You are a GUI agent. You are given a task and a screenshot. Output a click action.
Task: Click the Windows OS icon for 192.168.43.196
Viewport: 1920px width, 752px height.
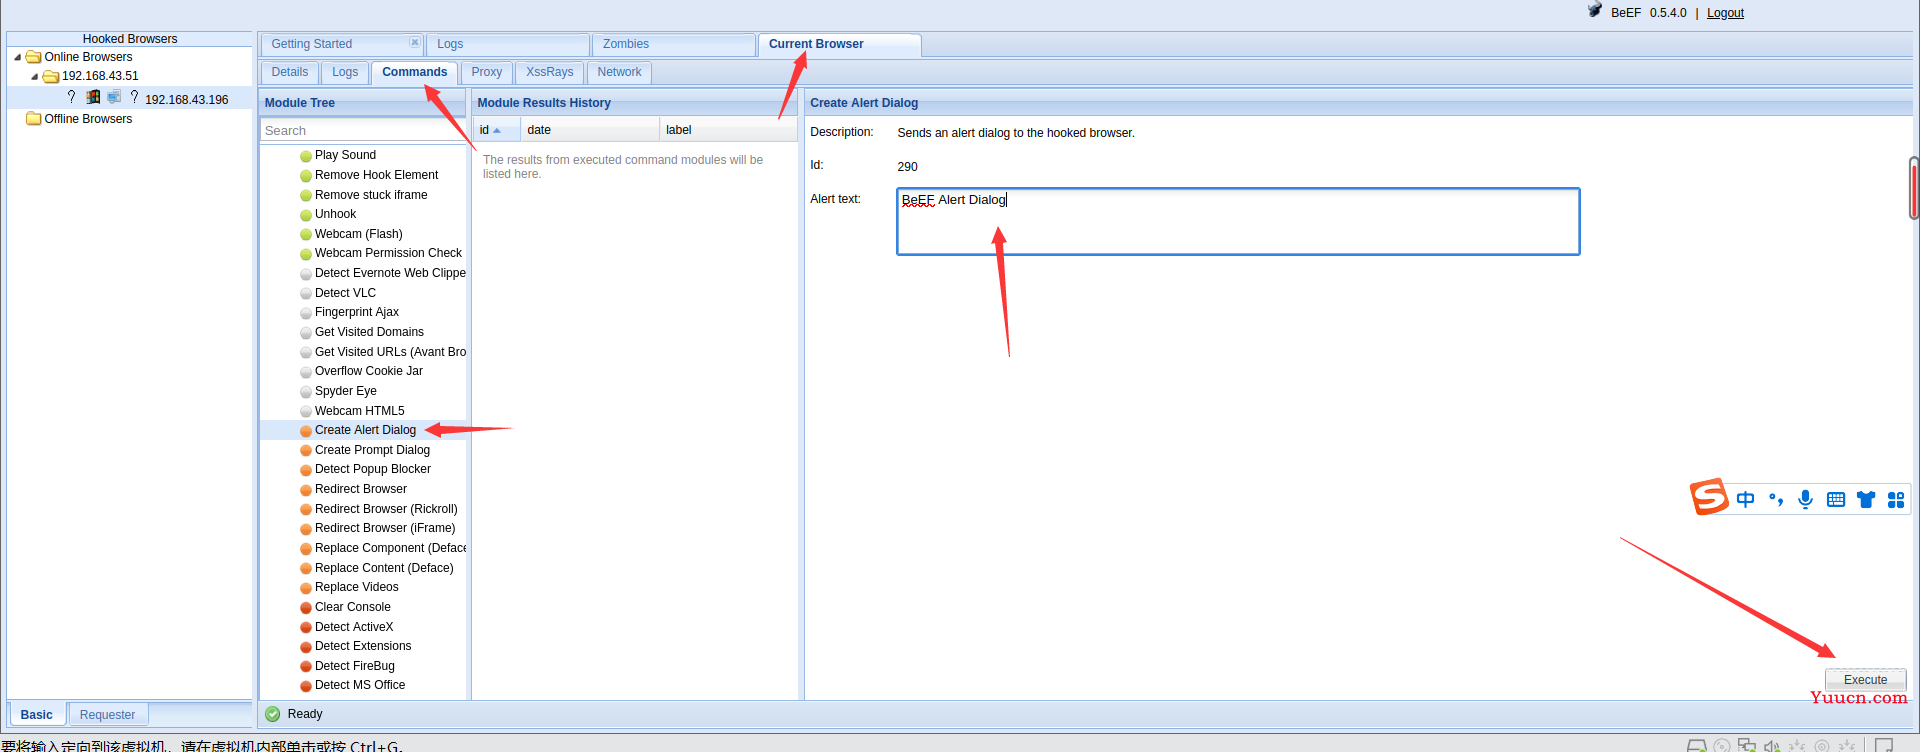93,97
